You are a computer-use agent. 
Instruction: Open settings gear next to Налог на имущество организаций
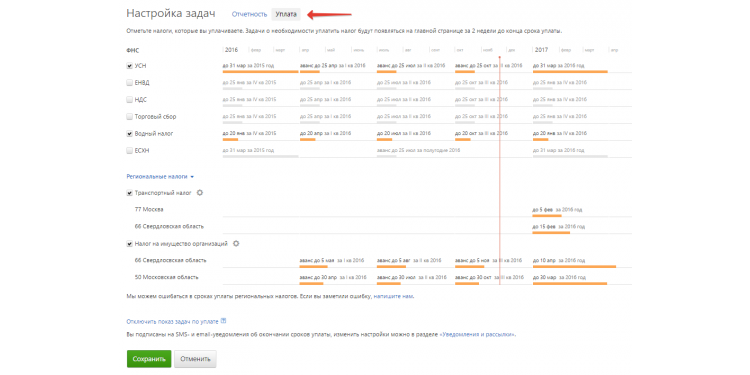tap(236, 243)
